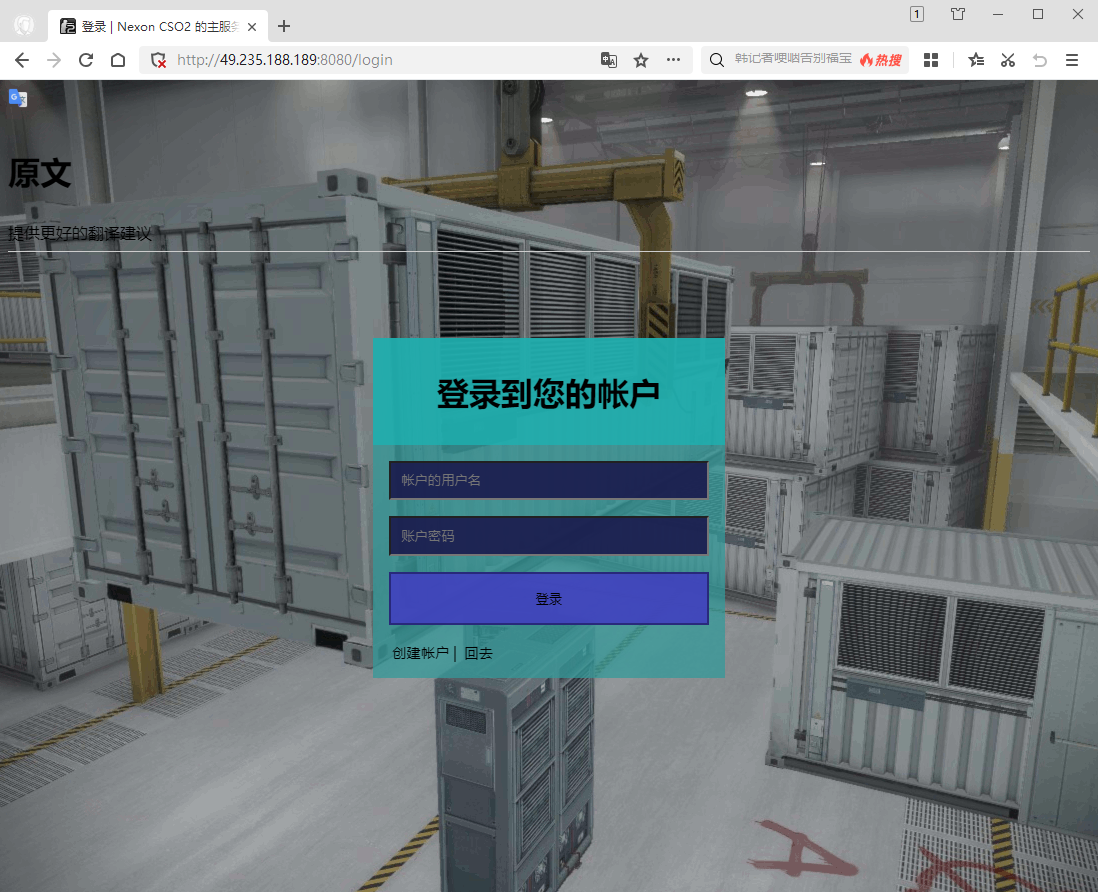
Task: Click the Google Translate icon on page
Action: 18,98
